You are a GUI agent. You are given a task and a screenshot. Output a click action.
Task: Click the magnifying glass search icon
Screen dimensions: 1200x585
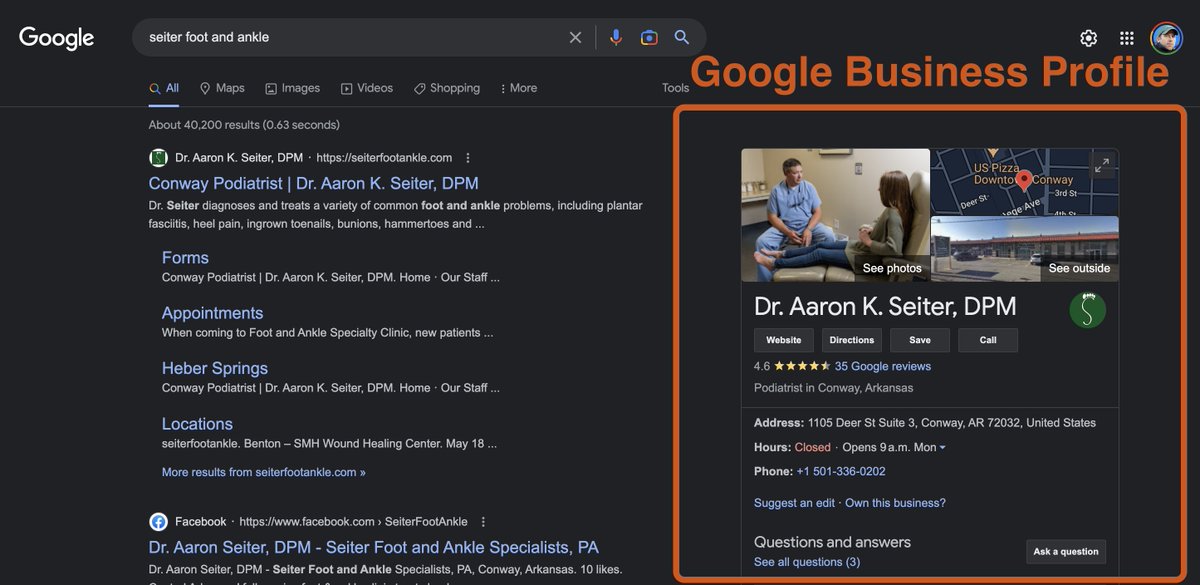click(682, 37)
